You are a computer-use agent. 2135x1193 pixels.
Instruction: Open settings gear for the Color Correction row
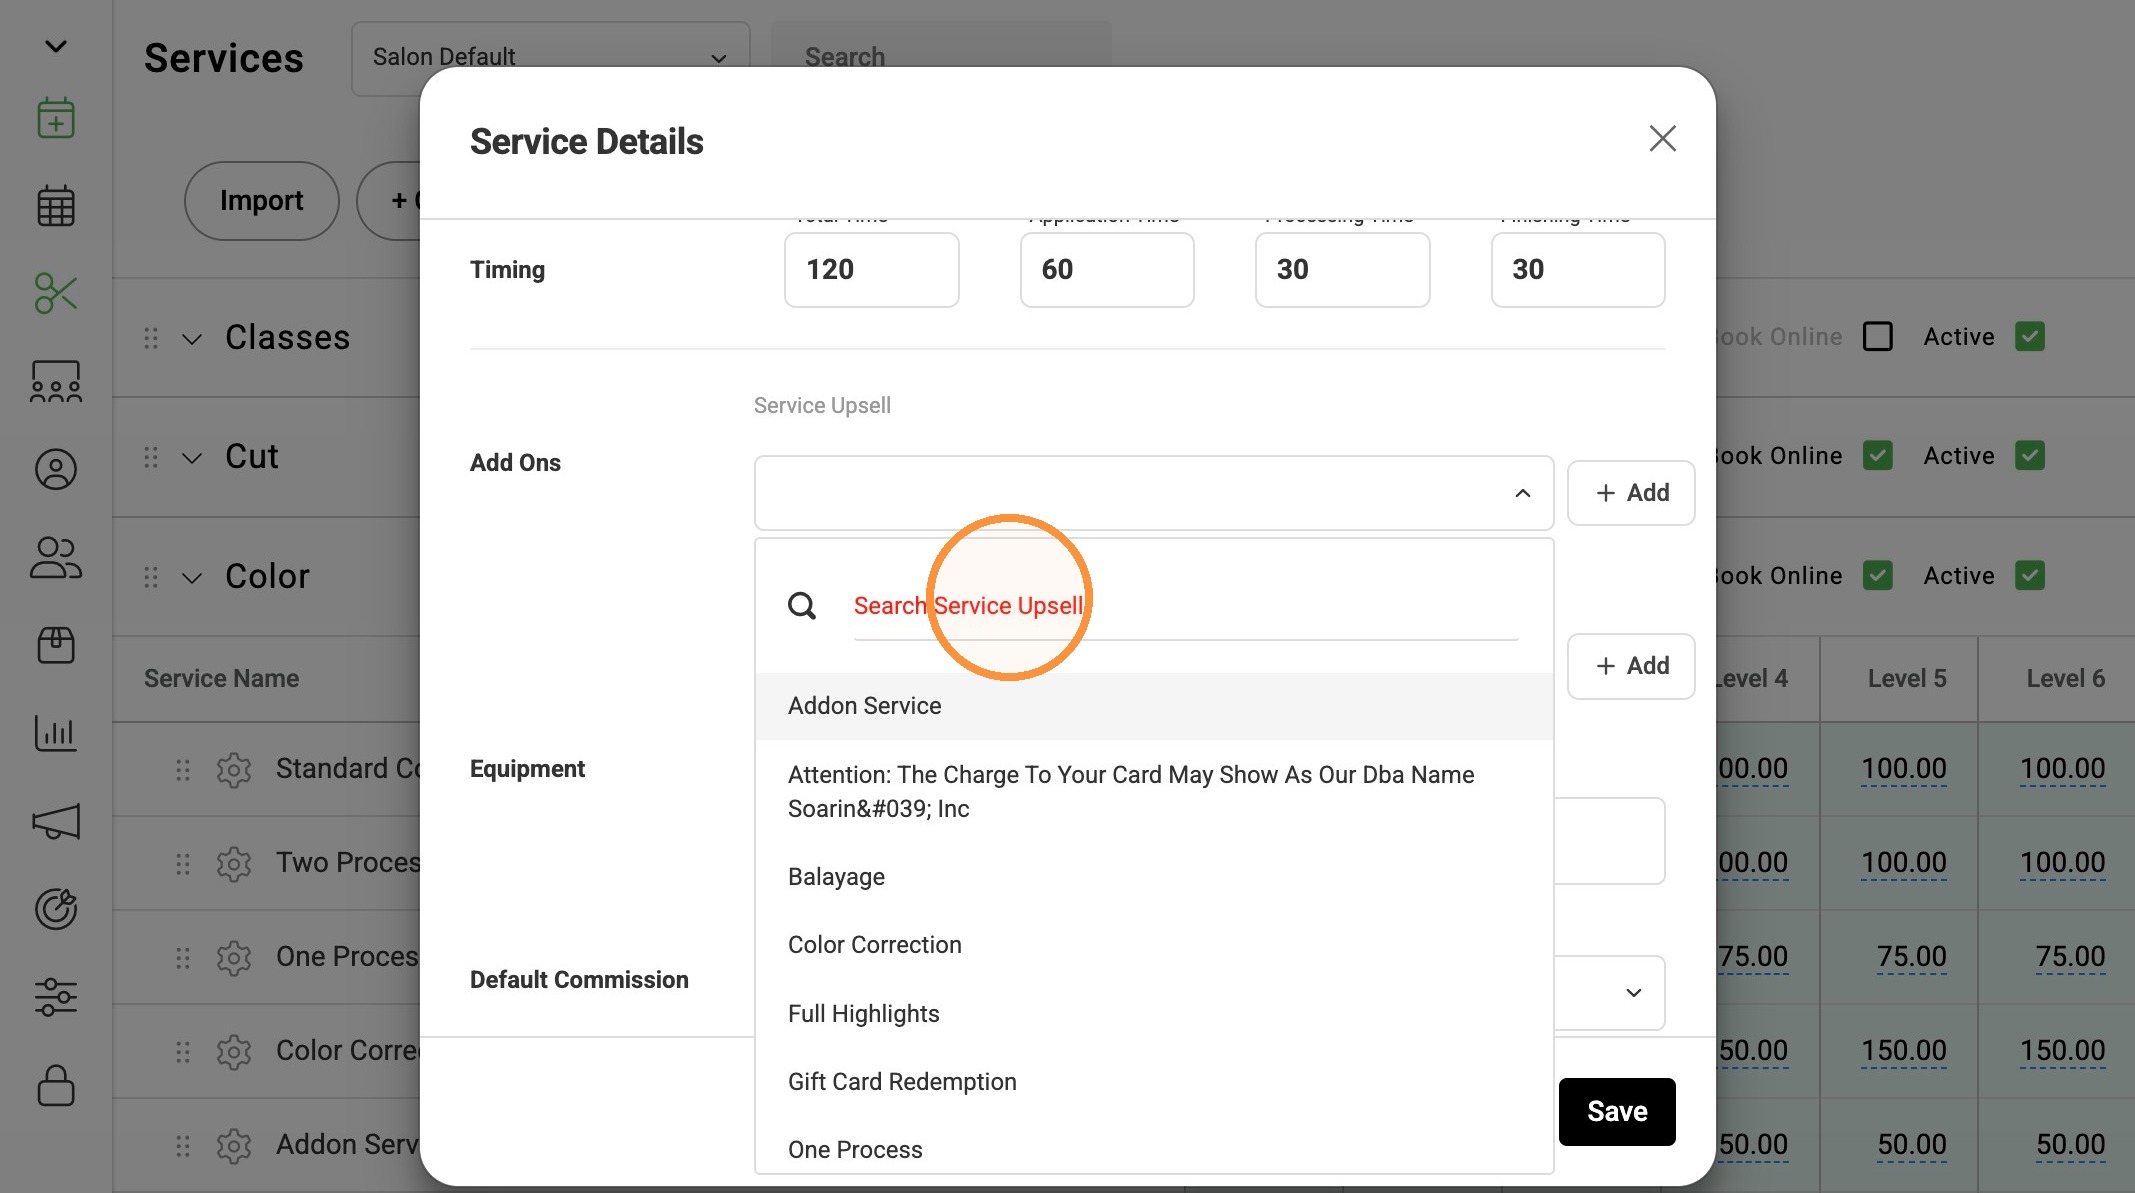point(234,1051)
